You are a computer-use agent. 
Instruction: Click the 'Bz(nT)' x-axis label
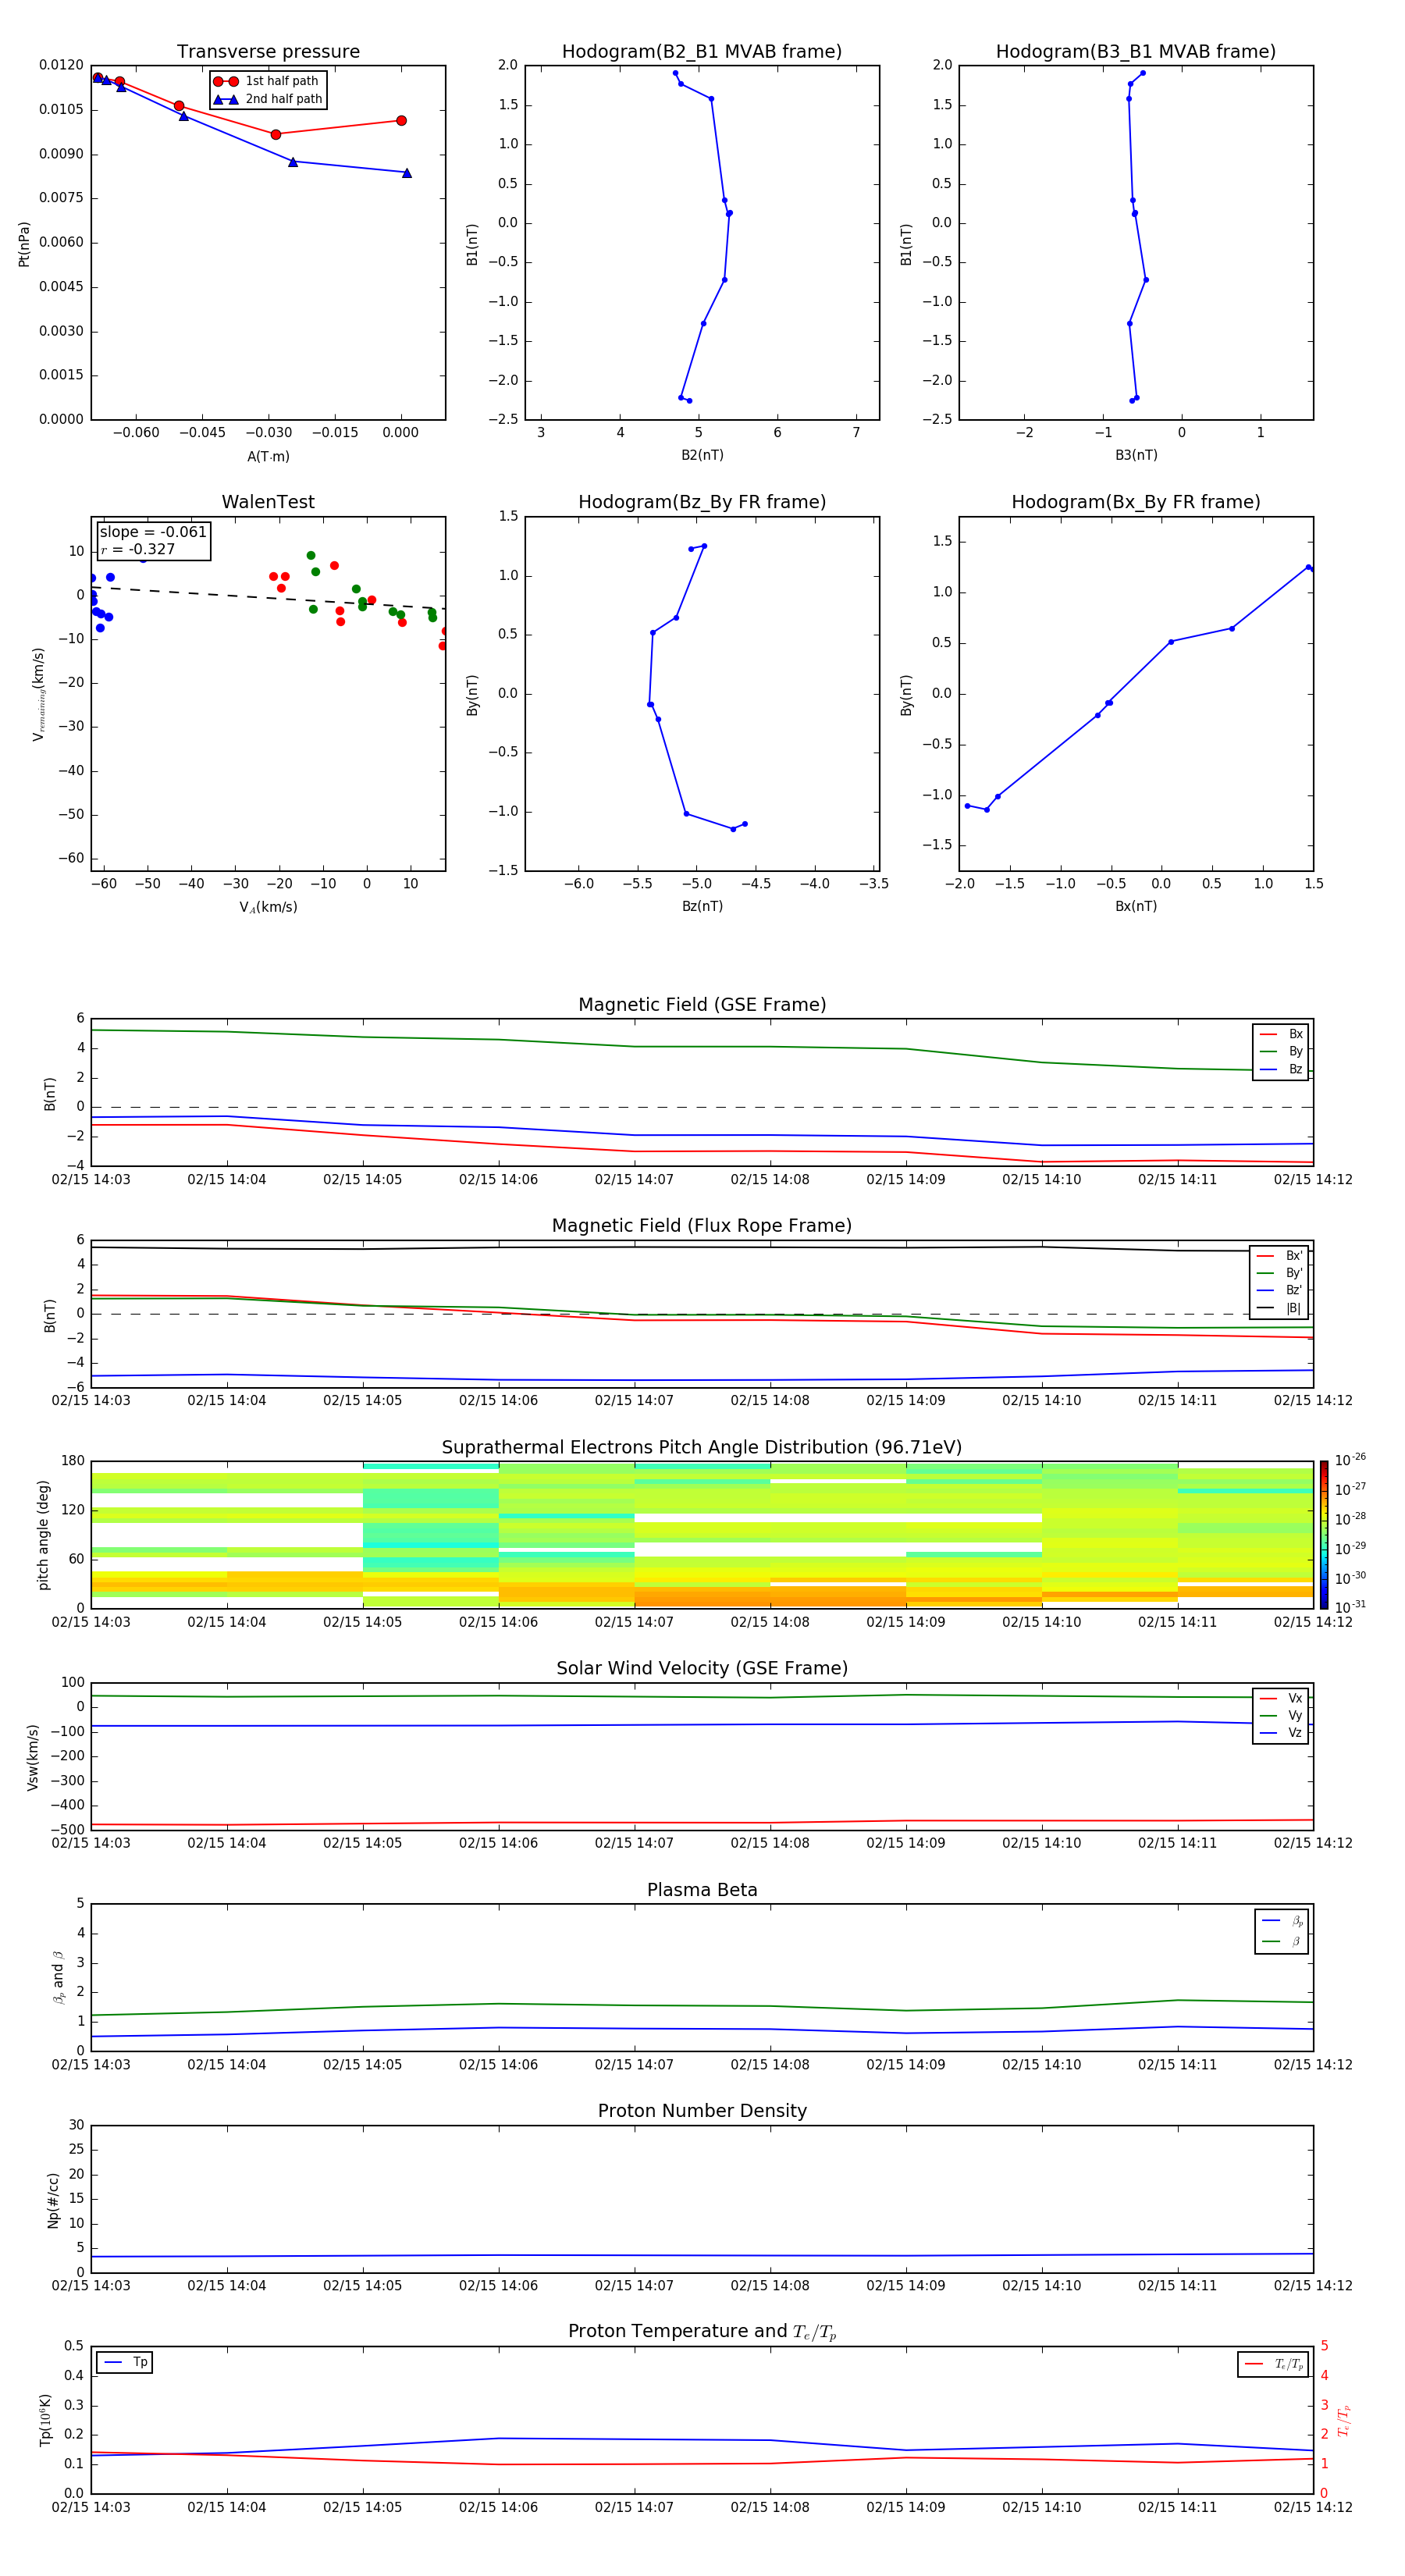click(x=702, y=906)
